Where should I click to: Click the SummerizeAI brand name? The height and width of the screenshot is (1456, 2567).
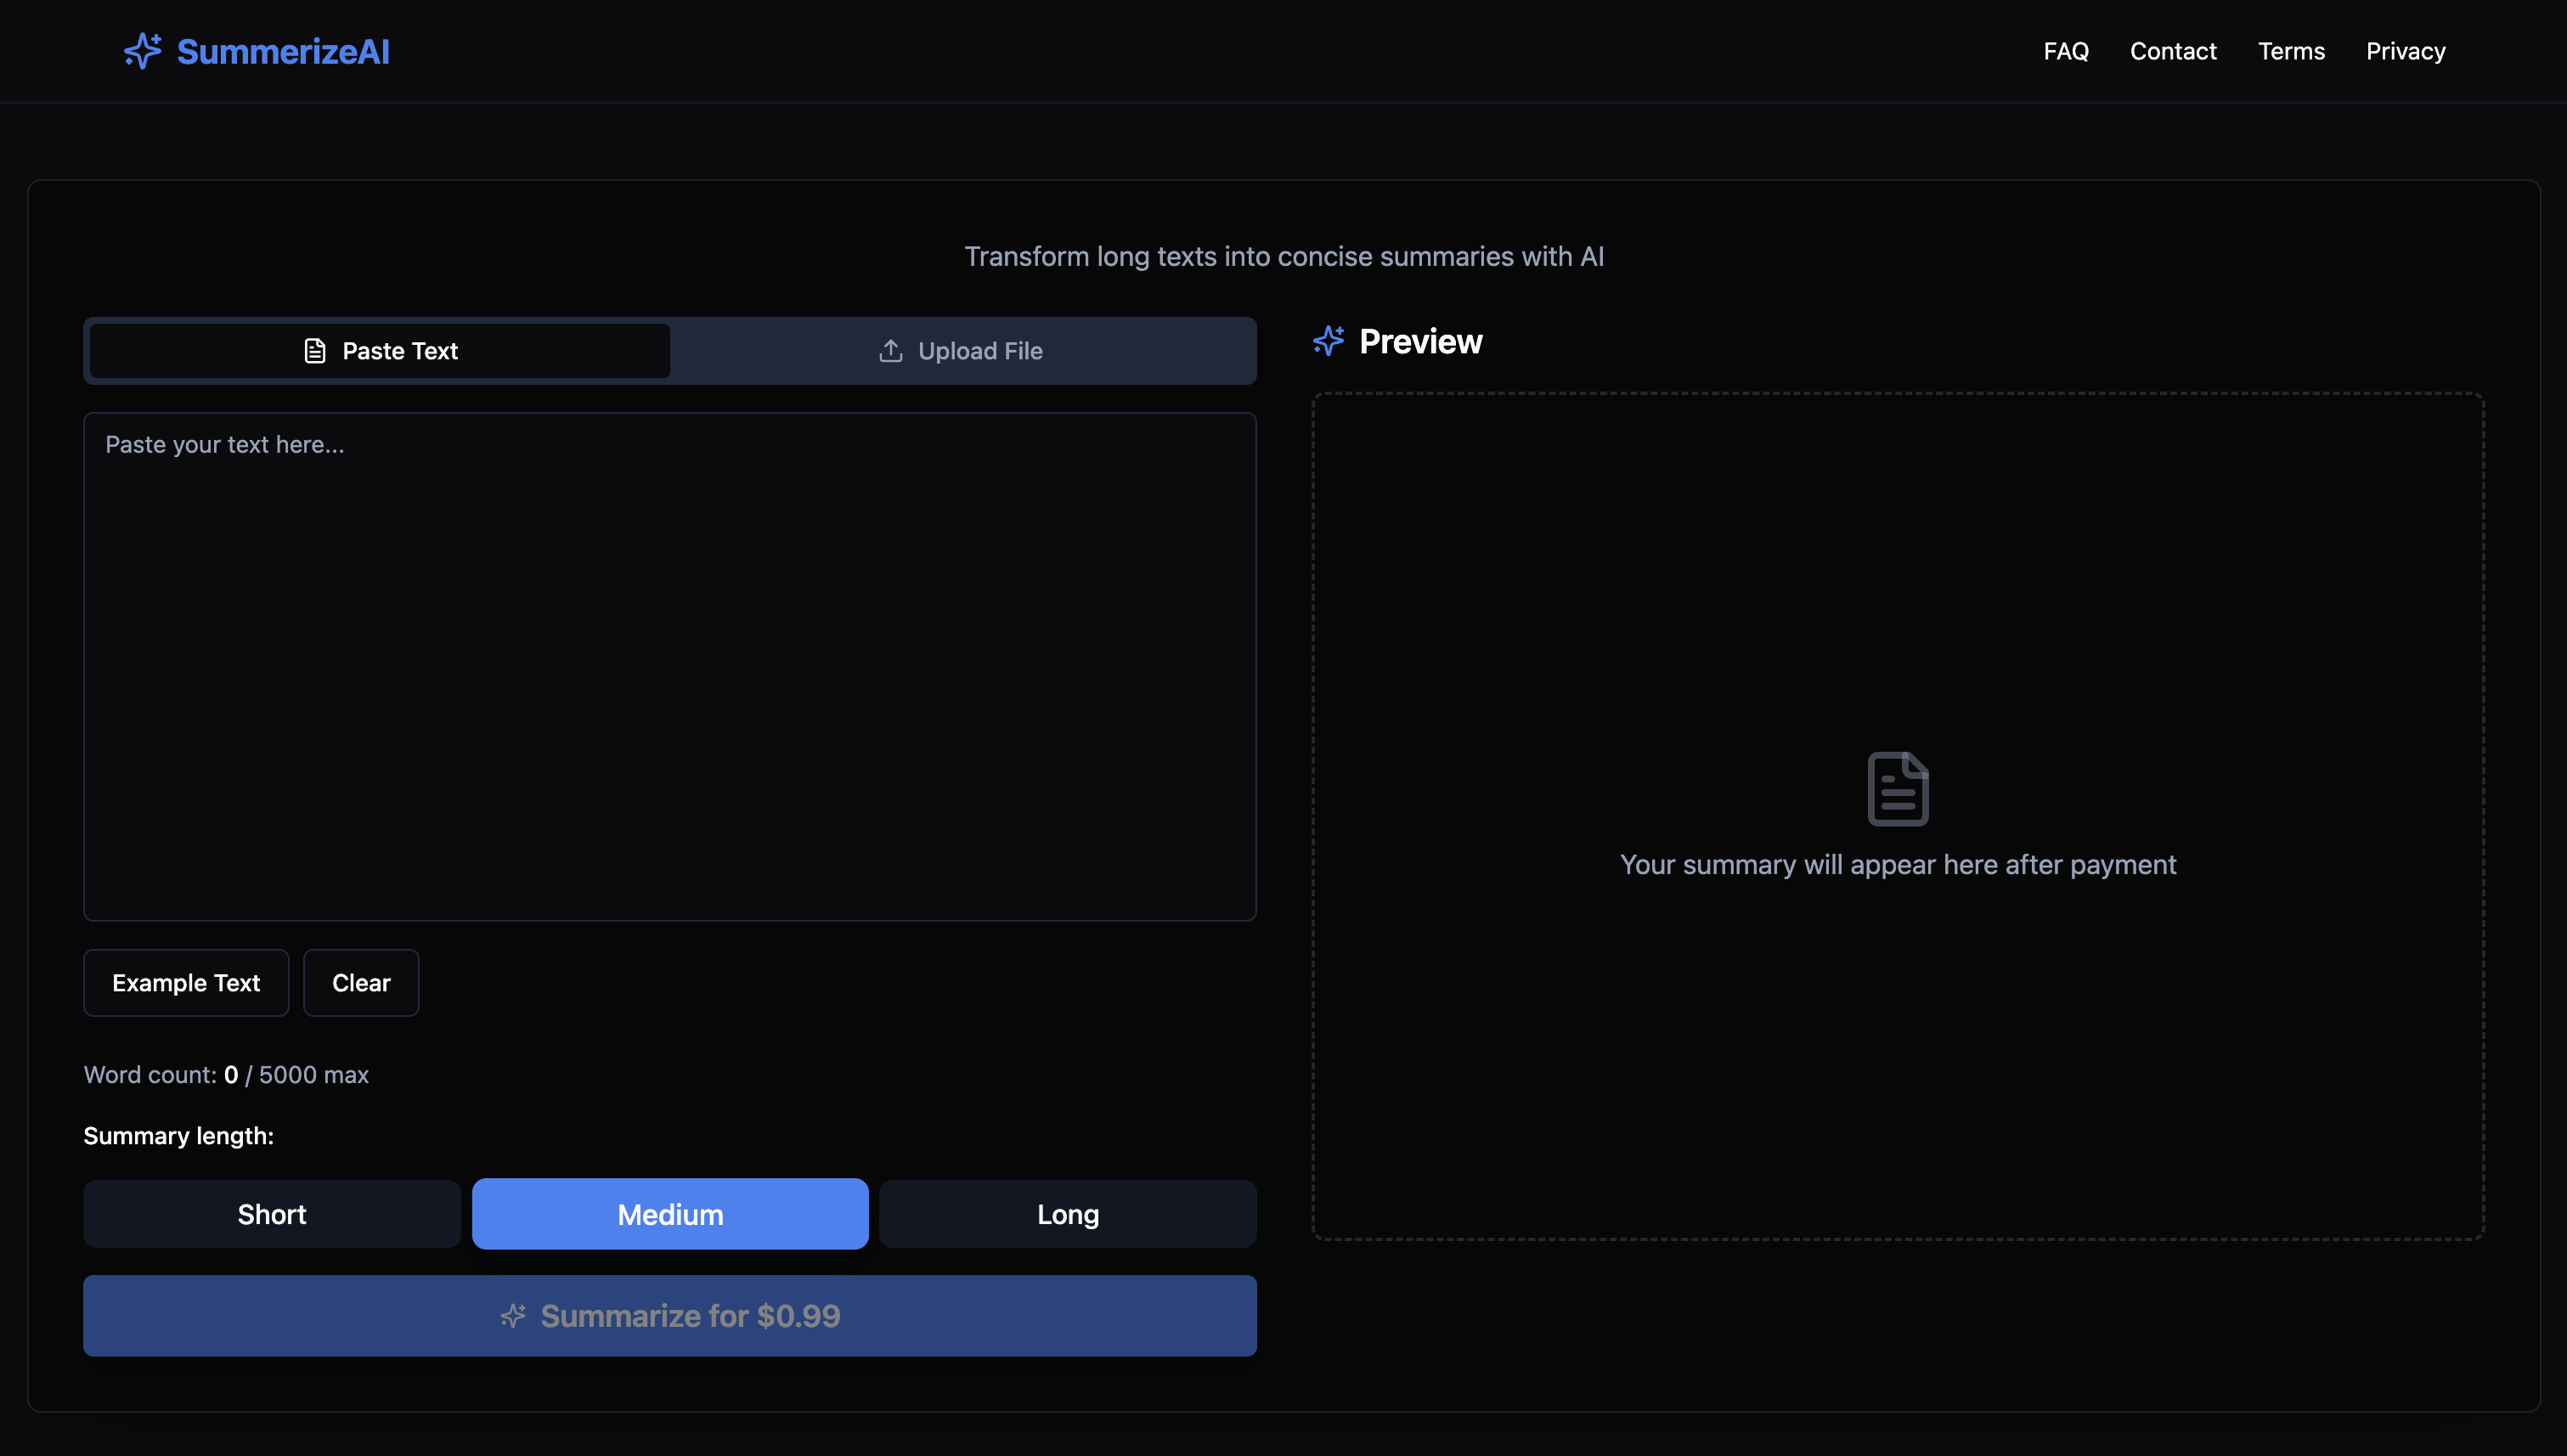point(283,52)
